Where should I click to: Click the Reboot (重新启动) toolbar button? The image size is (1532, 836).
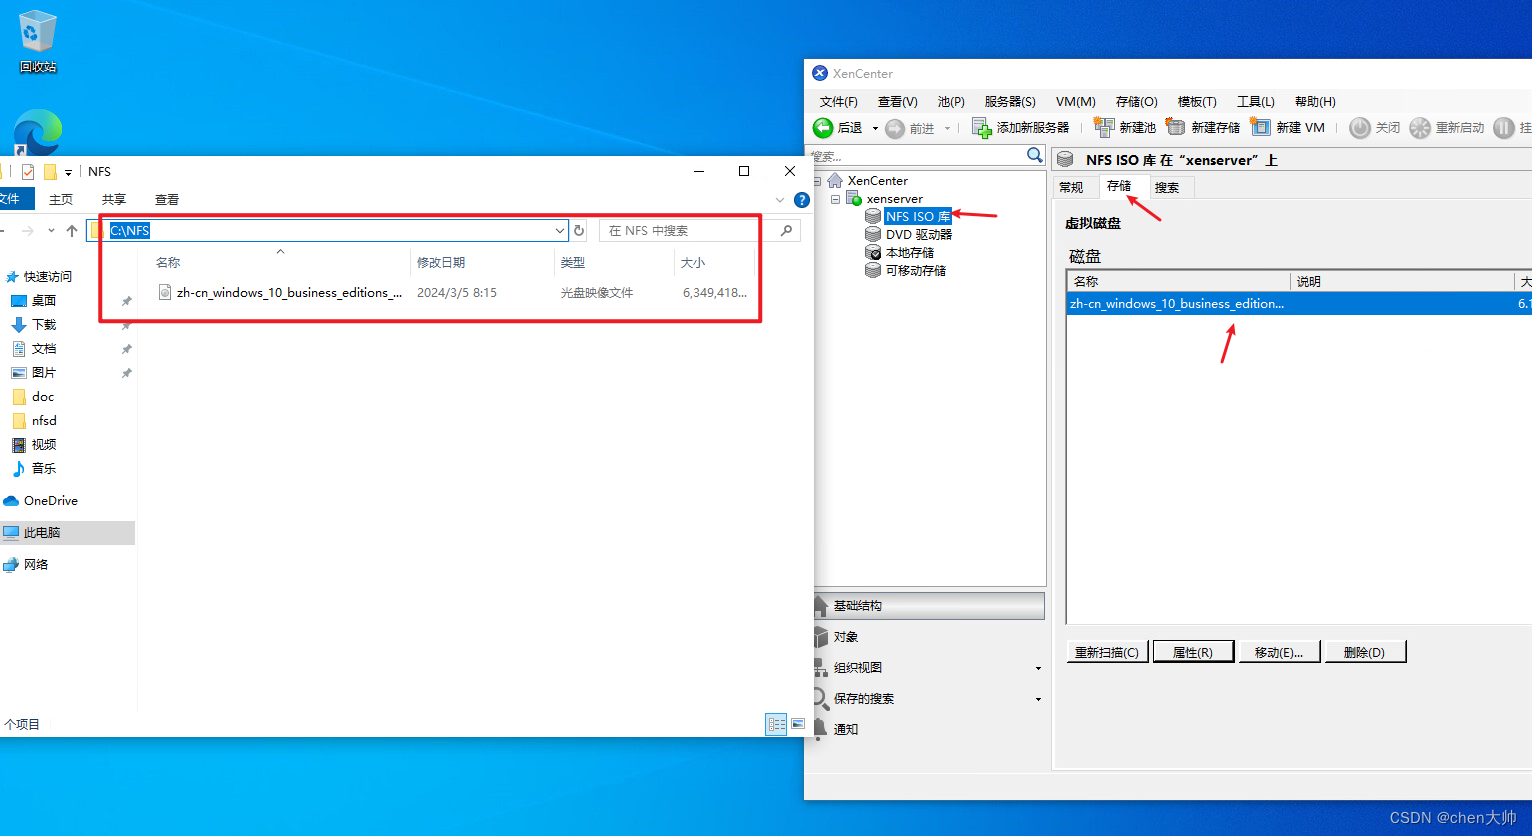(1447, 128)
